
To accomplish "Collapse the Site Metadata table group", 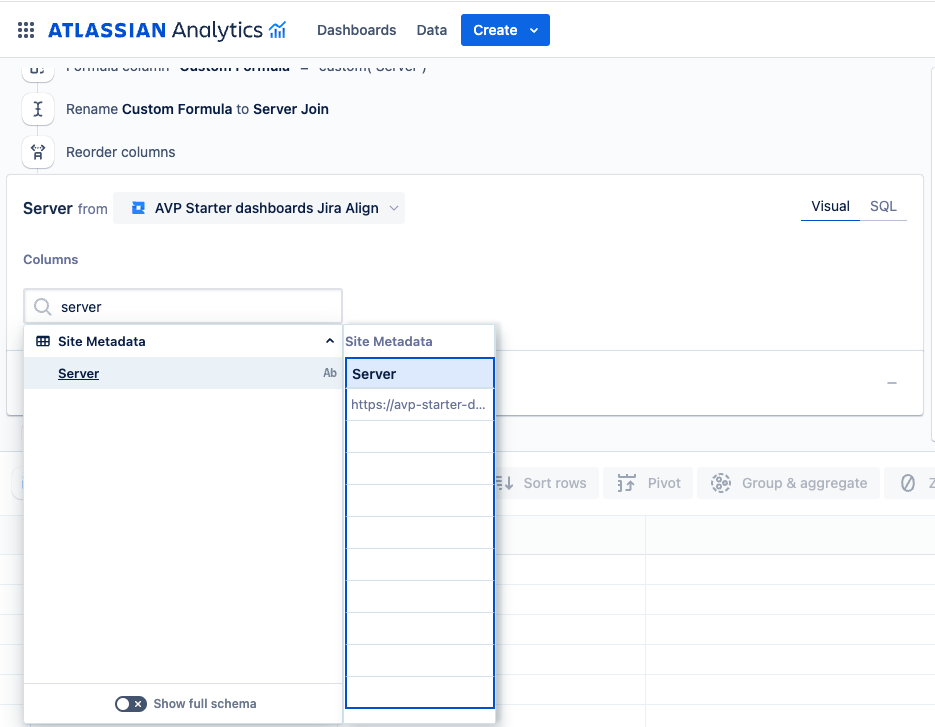I will click(x=330, y=341).
